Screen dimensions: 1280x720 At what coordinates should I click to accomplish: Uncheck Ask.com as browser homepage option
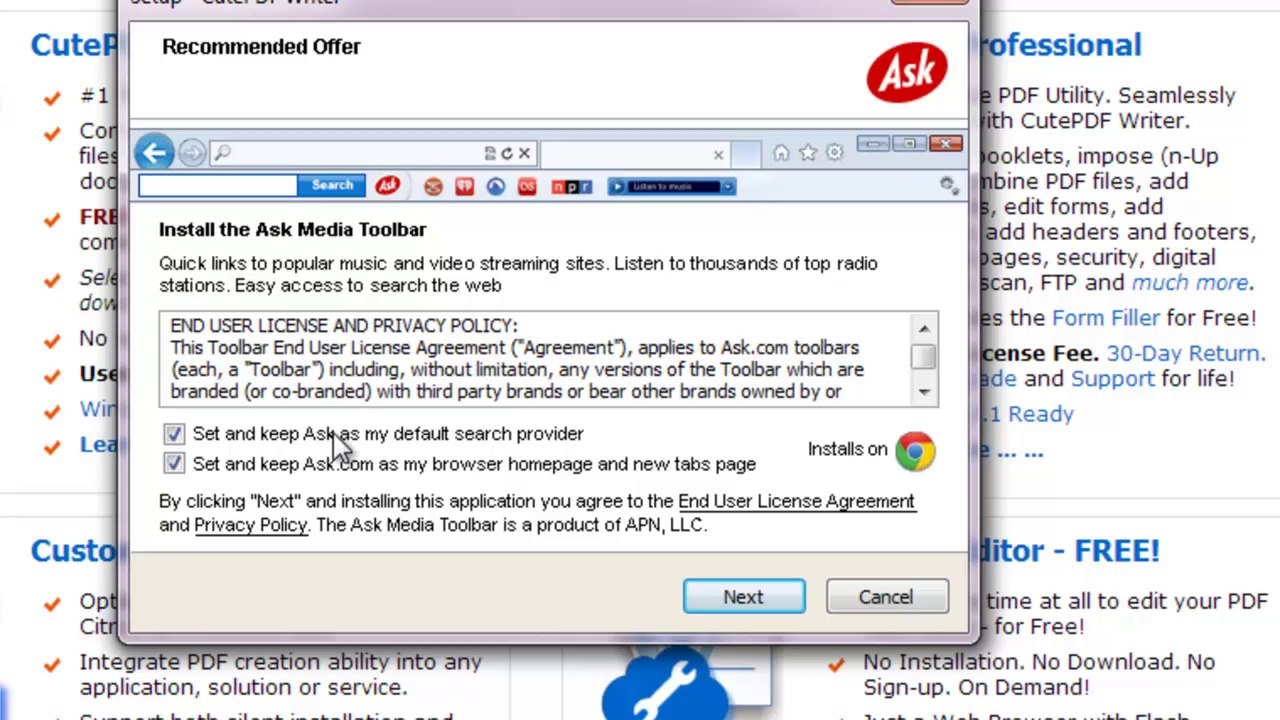[x=175, y=464]
